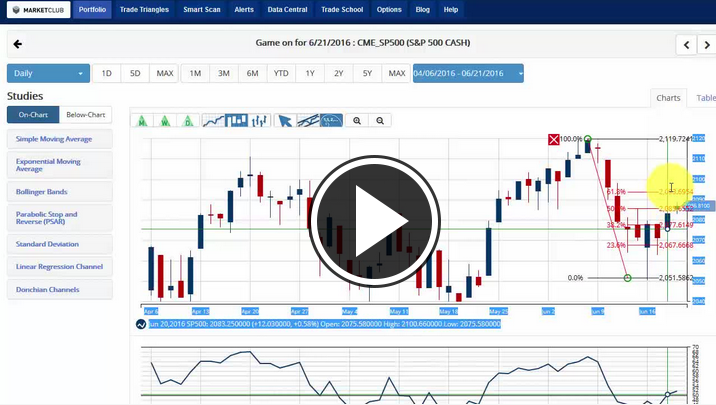The height and width of the screenshot is (405, 716).
Task: Add Bollinger Bands study
Action: [59, 192]
